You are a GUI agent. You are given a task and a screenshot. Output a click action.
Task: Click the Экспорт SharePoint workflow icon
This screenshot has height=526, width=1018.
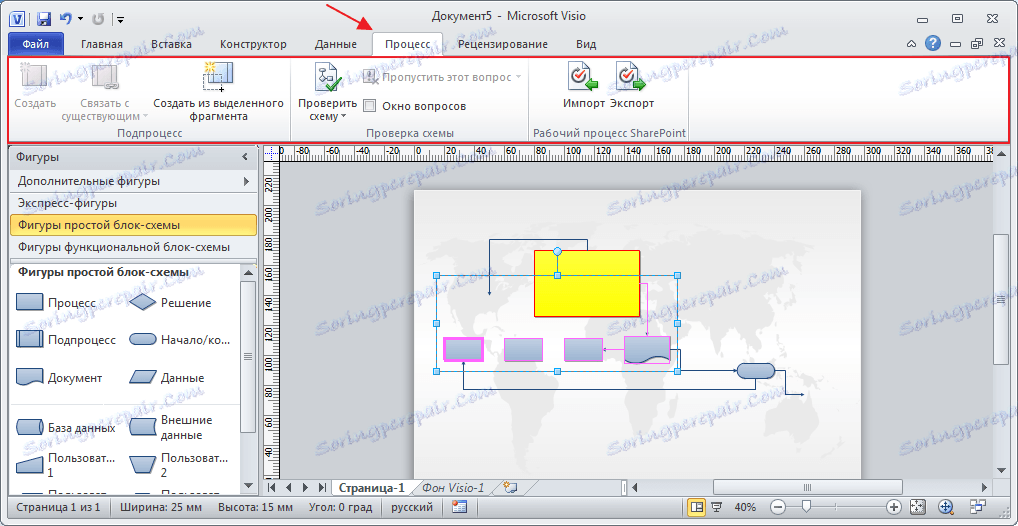pos(631,77)
